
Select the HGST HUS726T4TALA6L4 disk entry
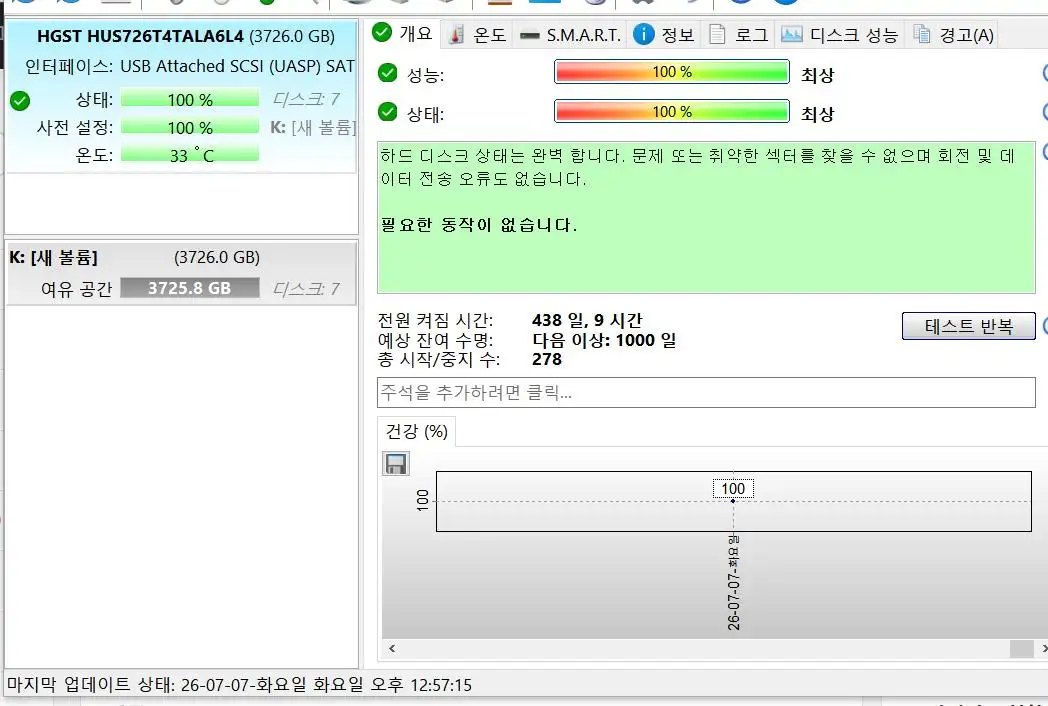[x=182, y=96]
